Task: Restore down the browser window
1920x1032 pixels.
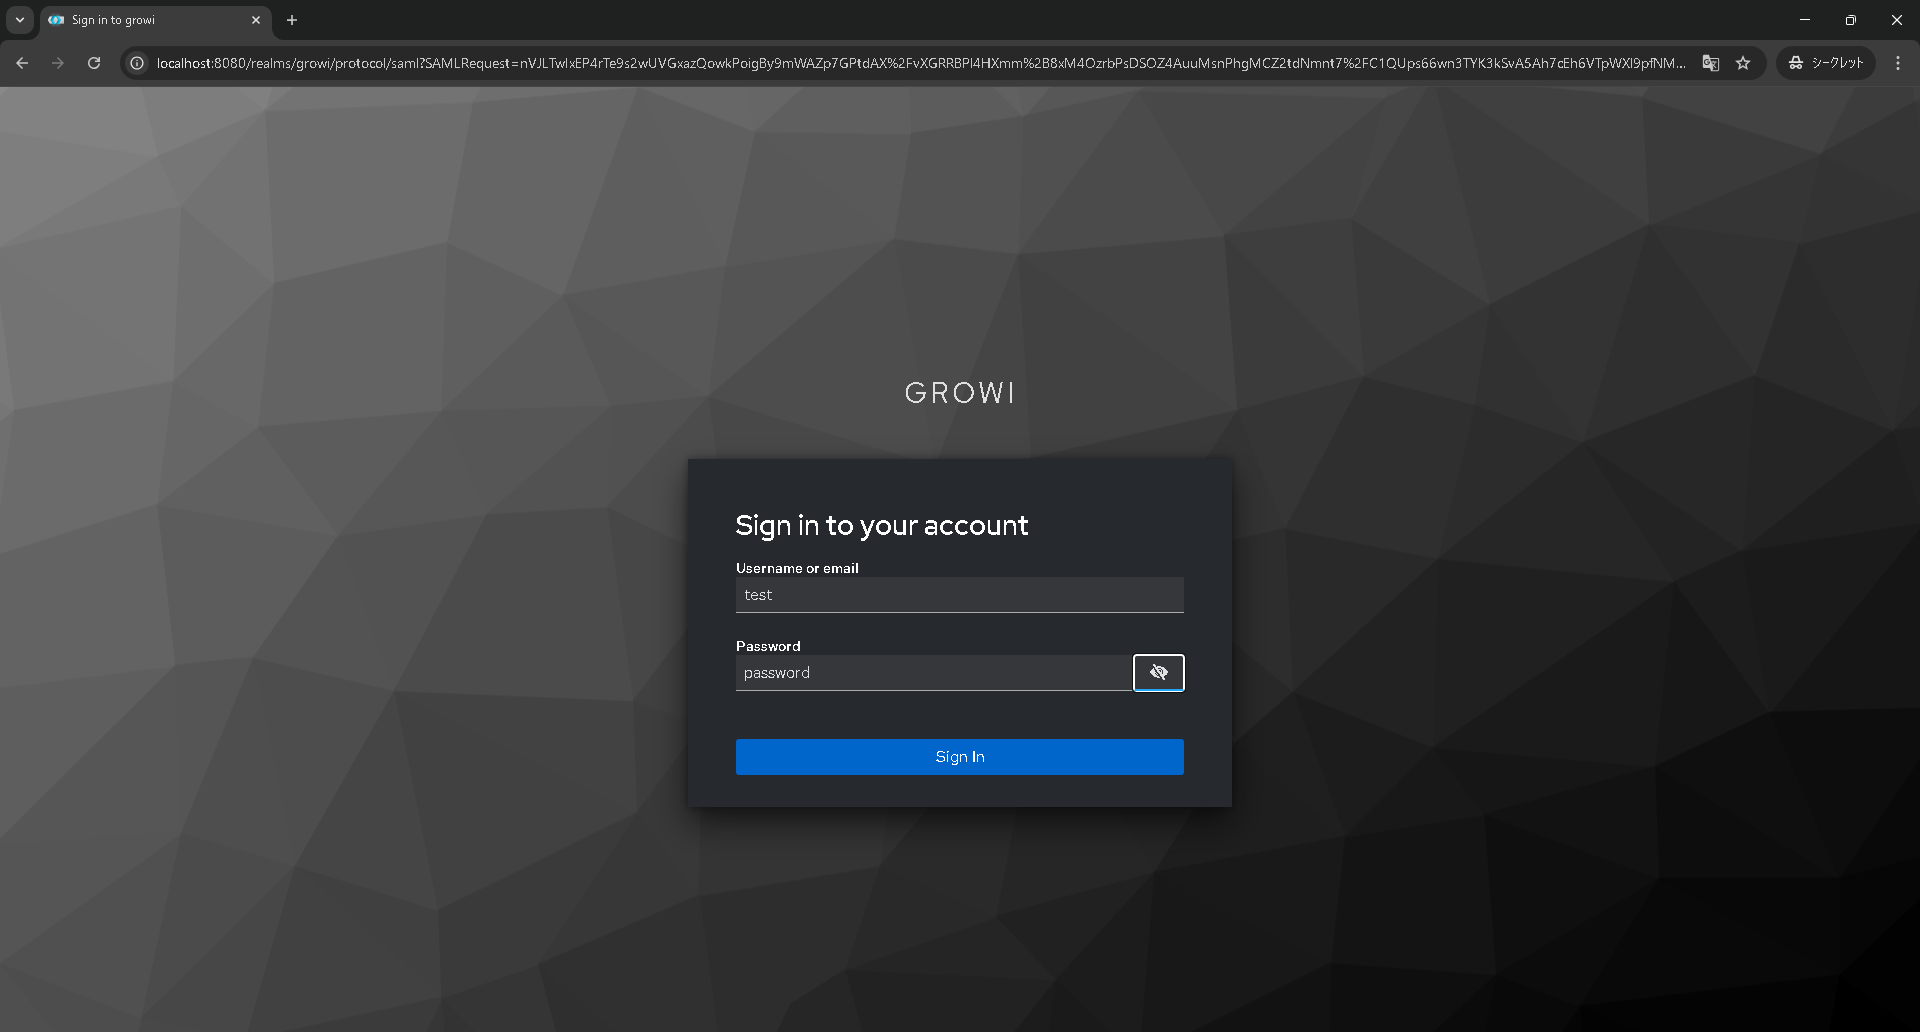Action: click(x=1851, y=20)
